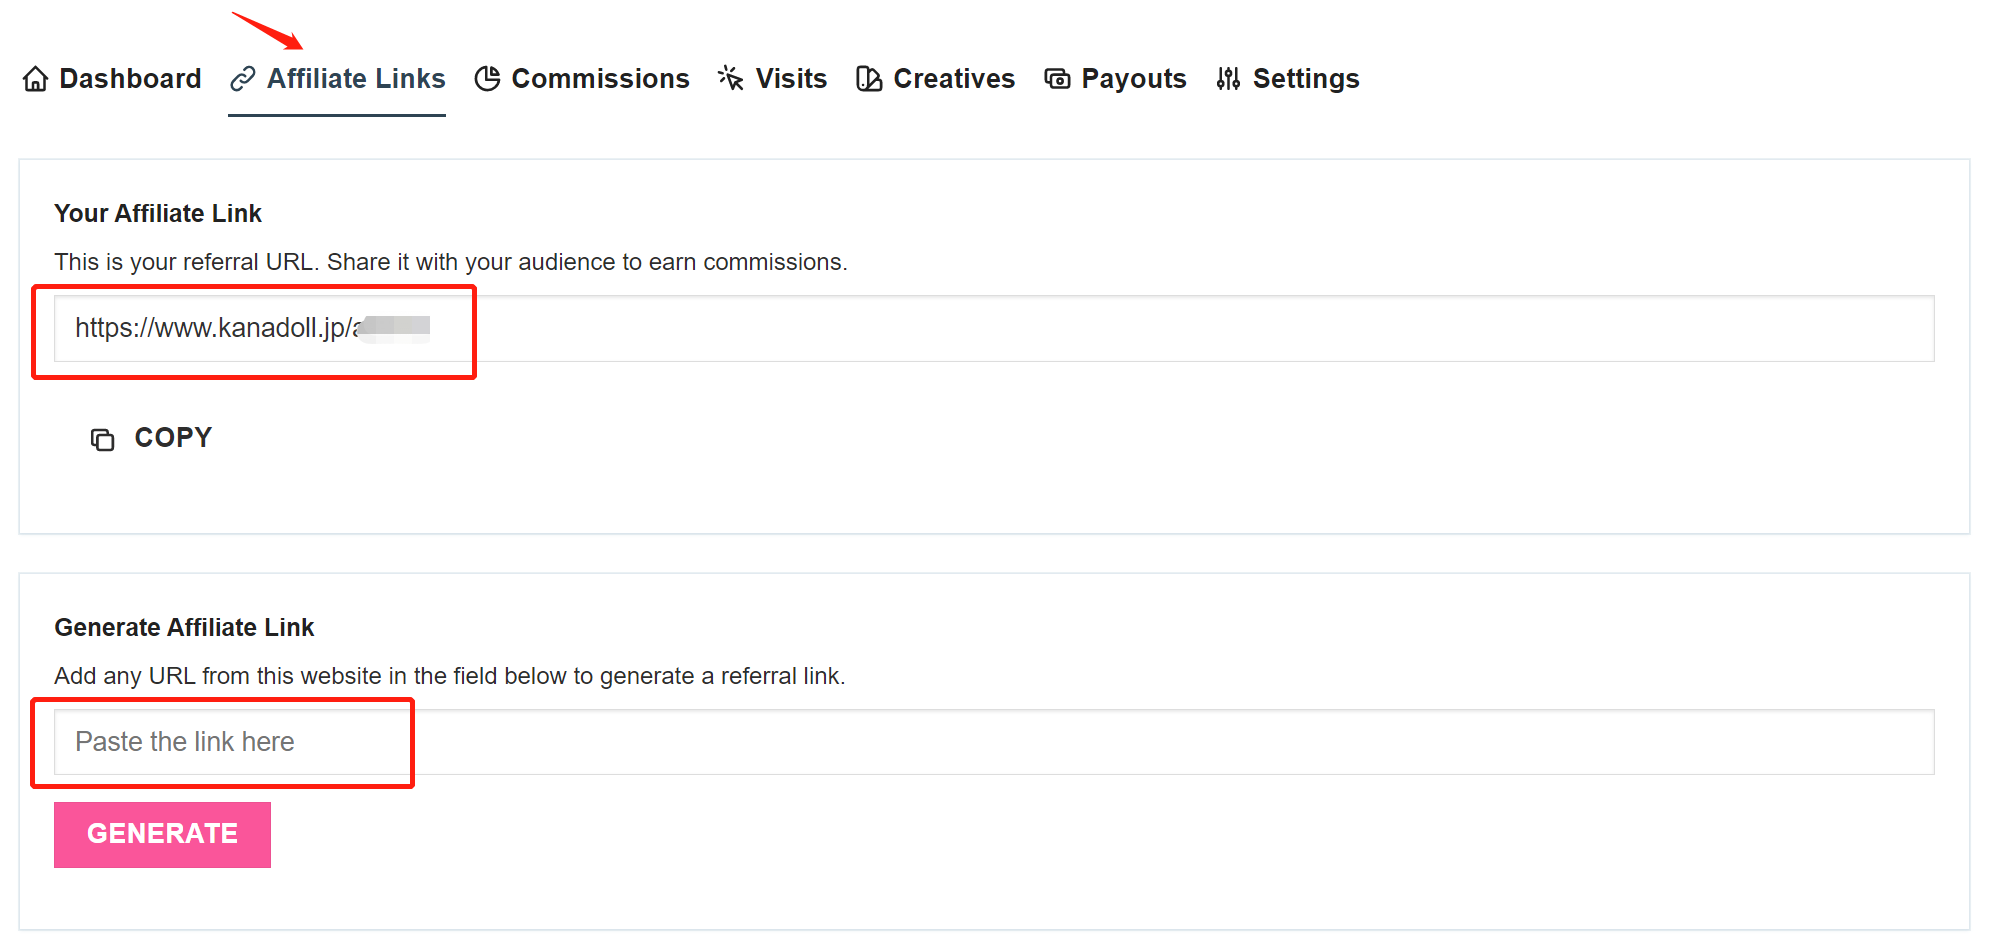Click the 'Generate Affiliate Link' heading

coord(184,627)
